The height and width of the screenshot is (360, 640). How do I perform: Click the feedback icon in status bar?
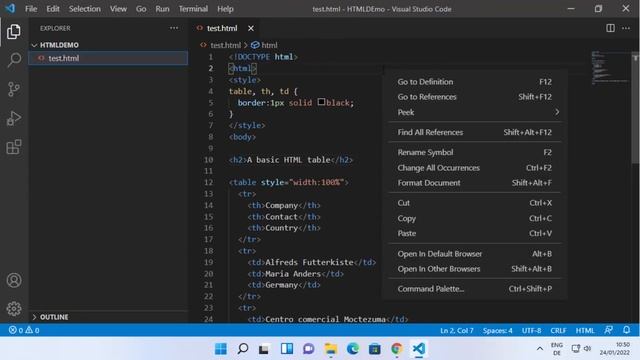coord(608,330)
